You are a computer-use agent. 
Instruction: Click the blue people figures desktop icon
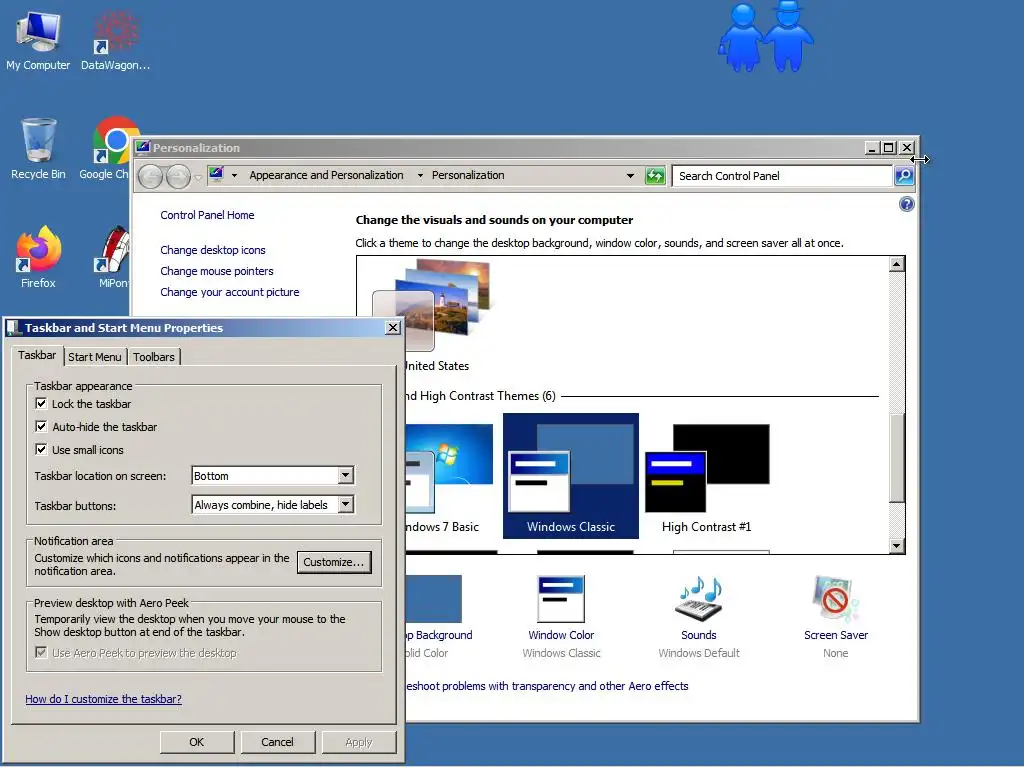coord(765,37)
